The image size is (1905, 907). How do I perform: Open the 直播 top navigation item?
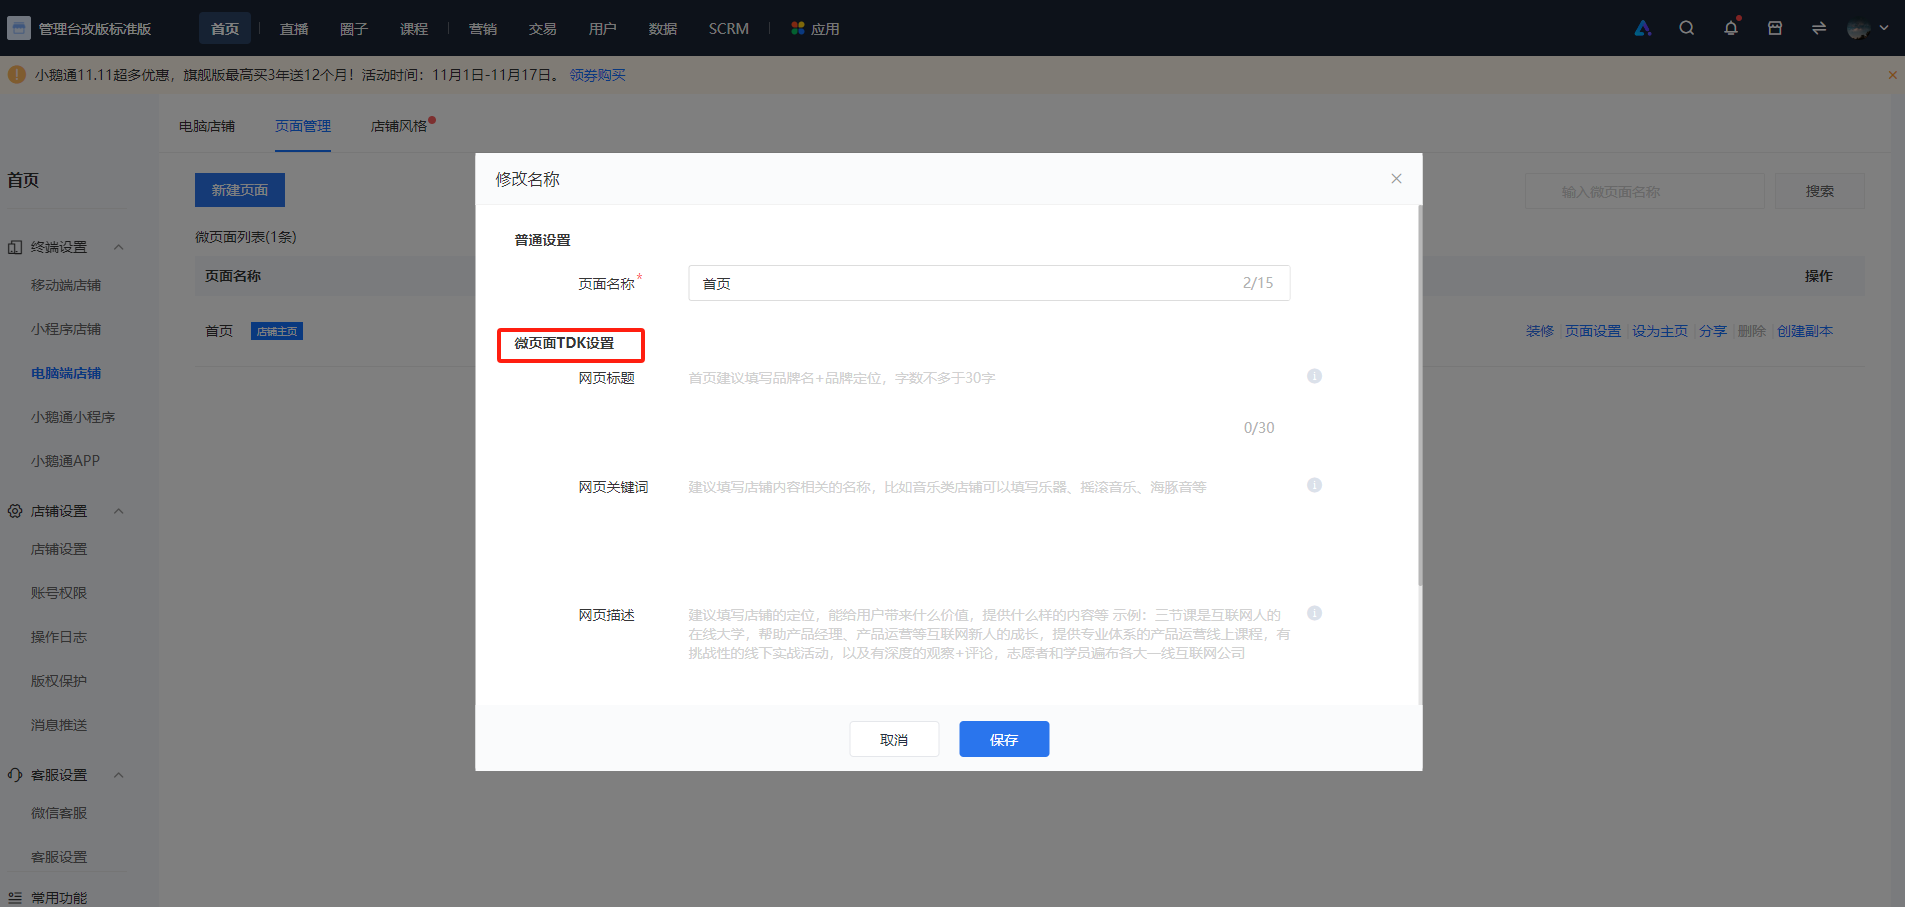tap(294, 29)
